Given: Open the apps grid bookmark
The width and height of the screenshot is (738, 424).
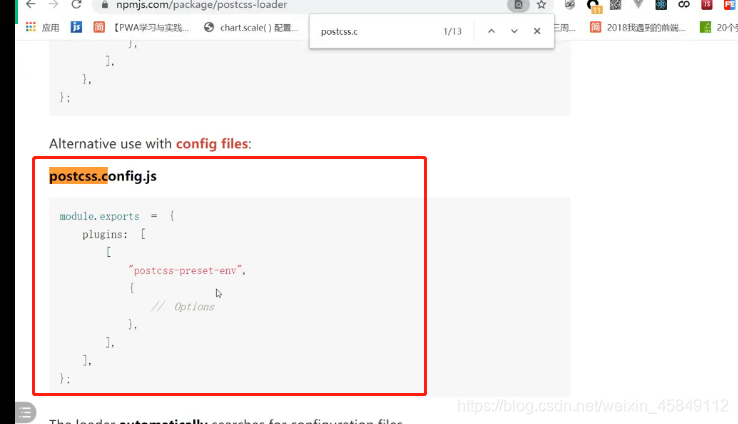Looking at the screenshot, I should 31,27.
